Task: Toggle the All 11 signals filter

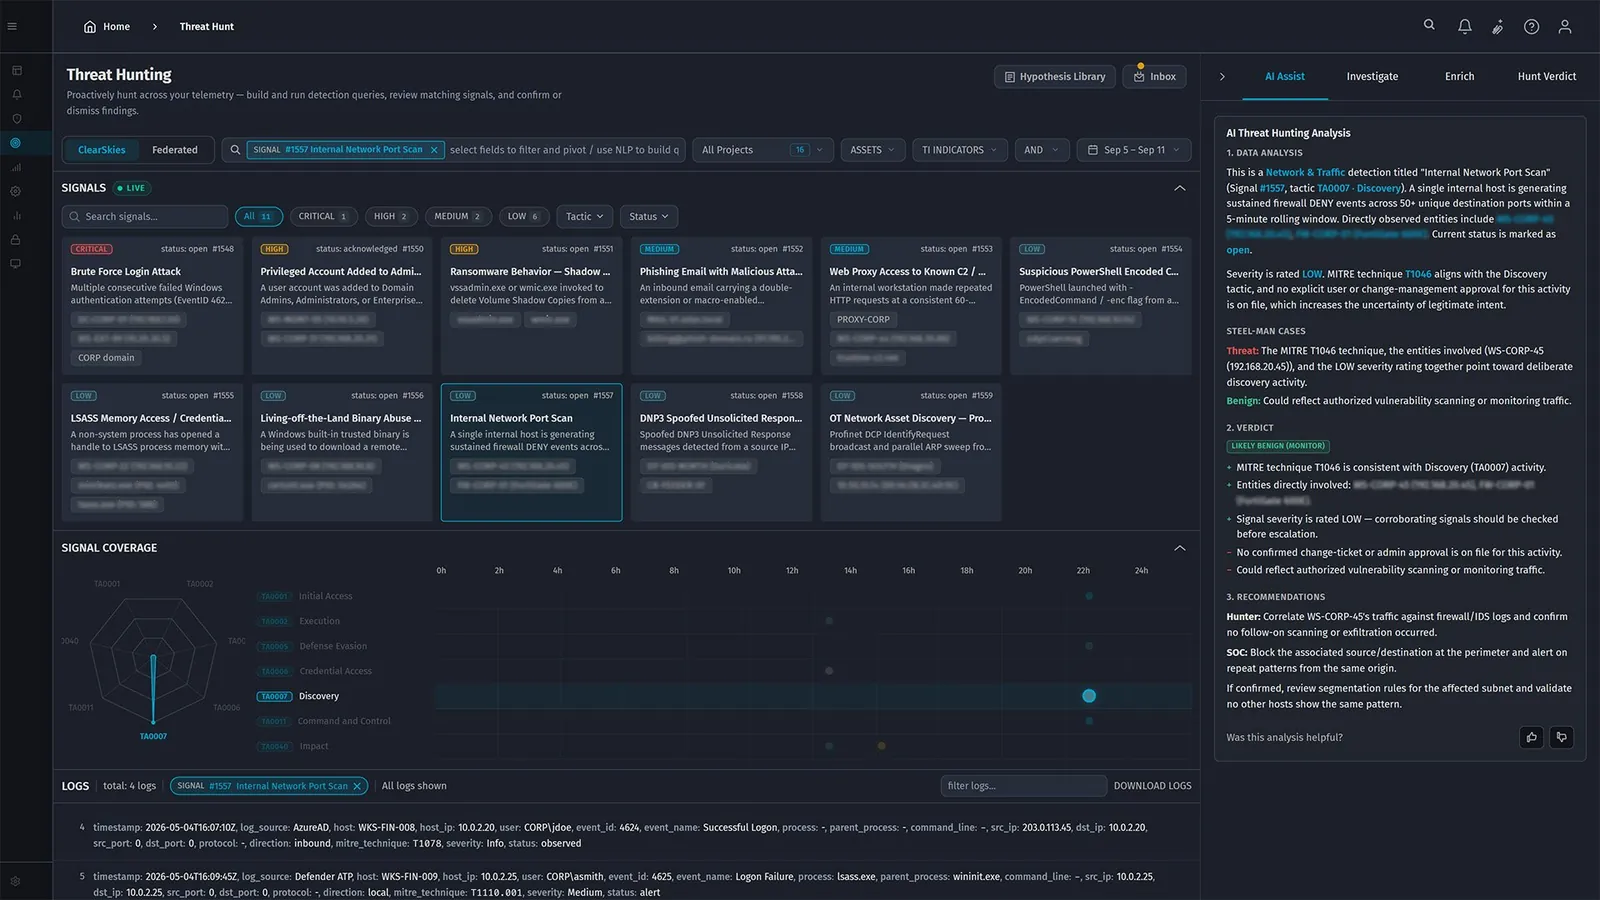Action: point(259,216)
